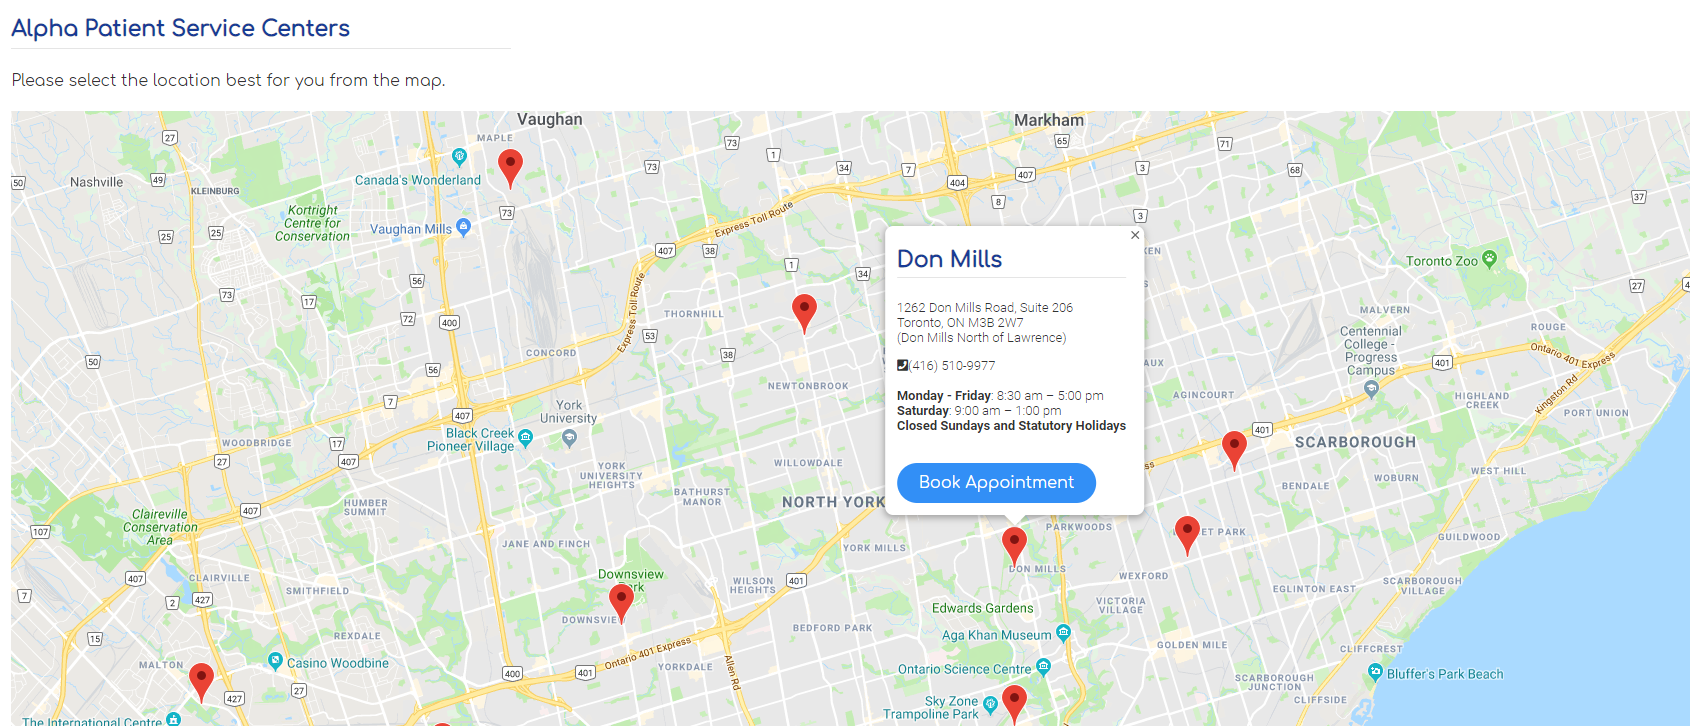Click Canada's Wonderland attraction icon
The height and width of the screenshot is (726, 1690).
(459, 156)
